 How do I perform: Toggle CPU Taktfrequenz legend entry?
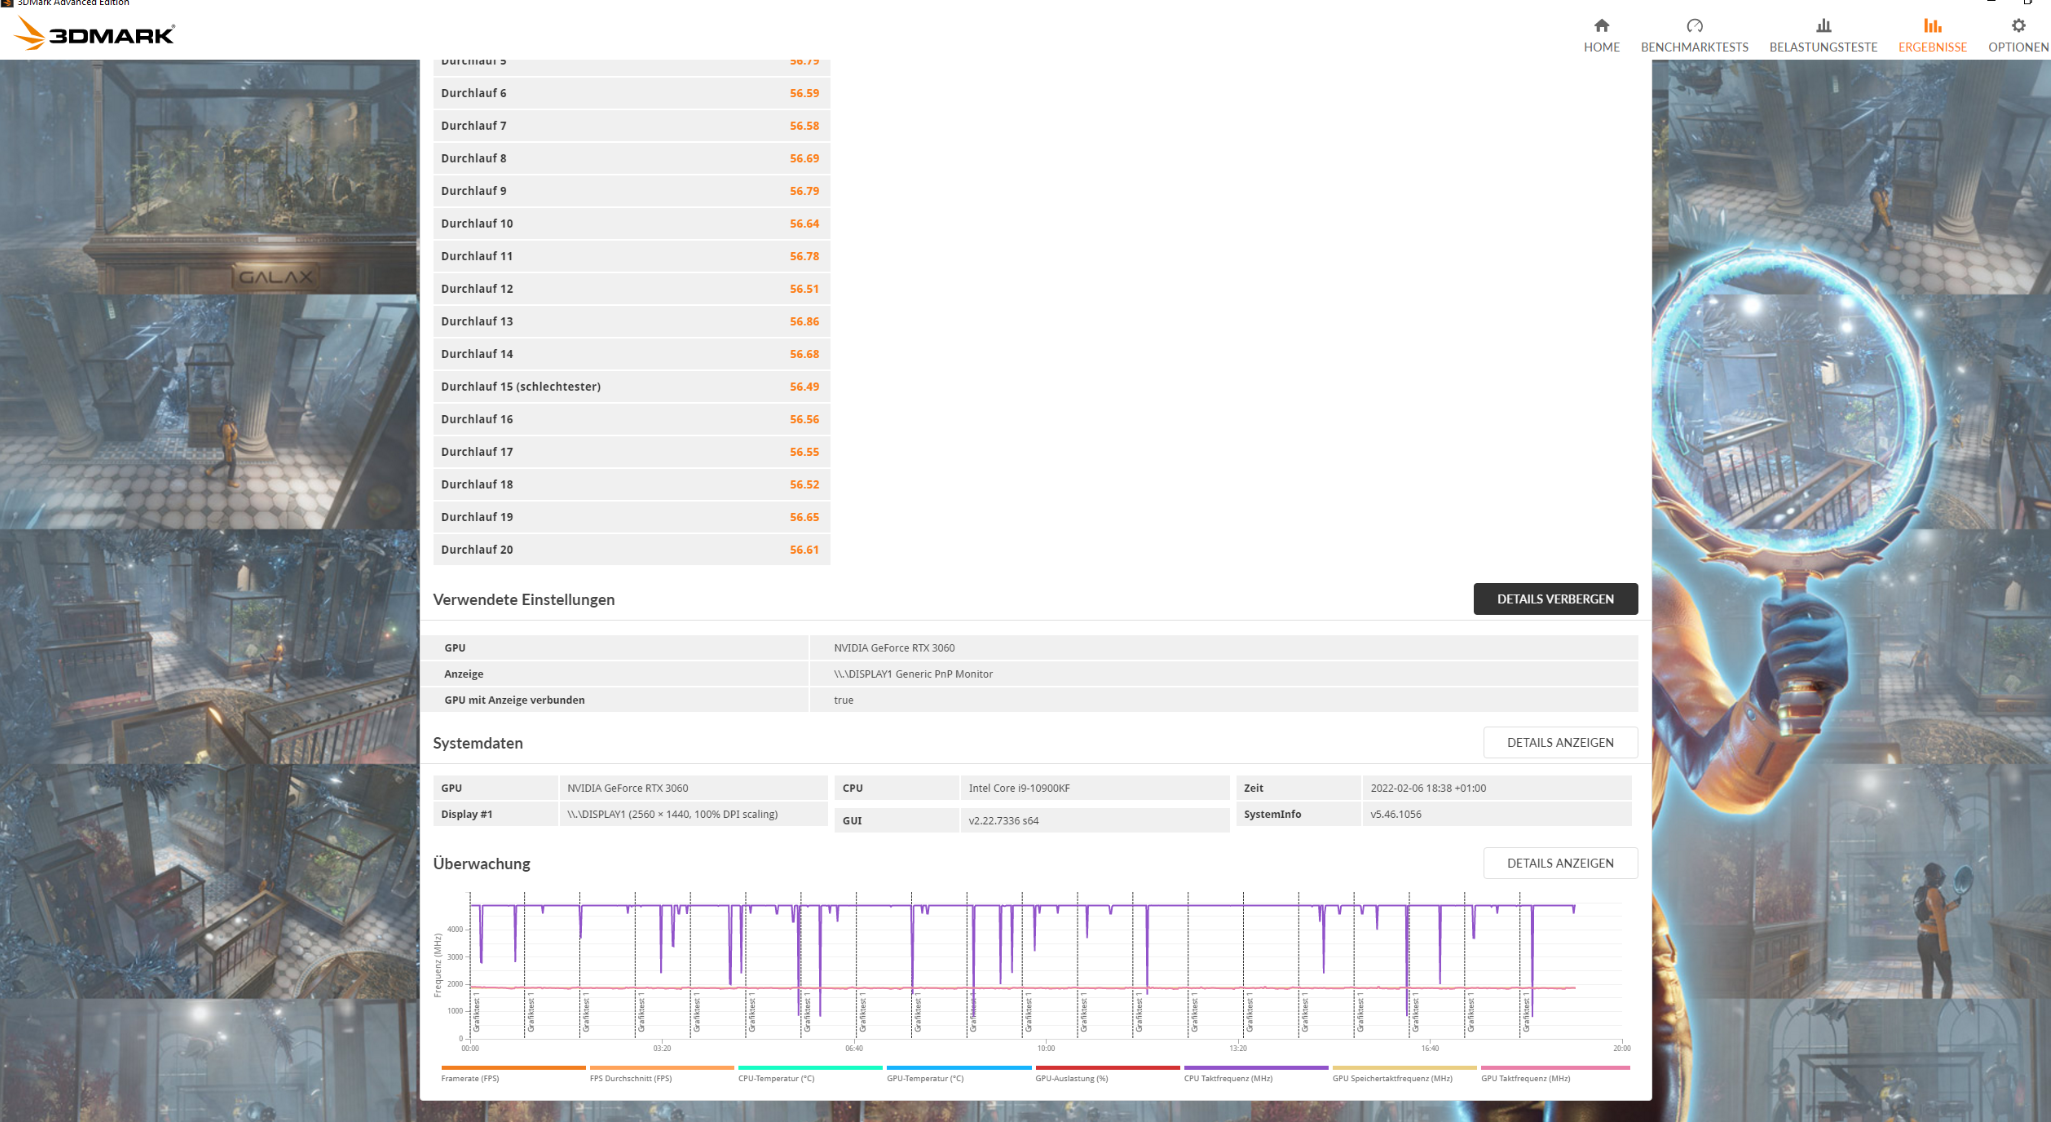tap(1228, 1078)
